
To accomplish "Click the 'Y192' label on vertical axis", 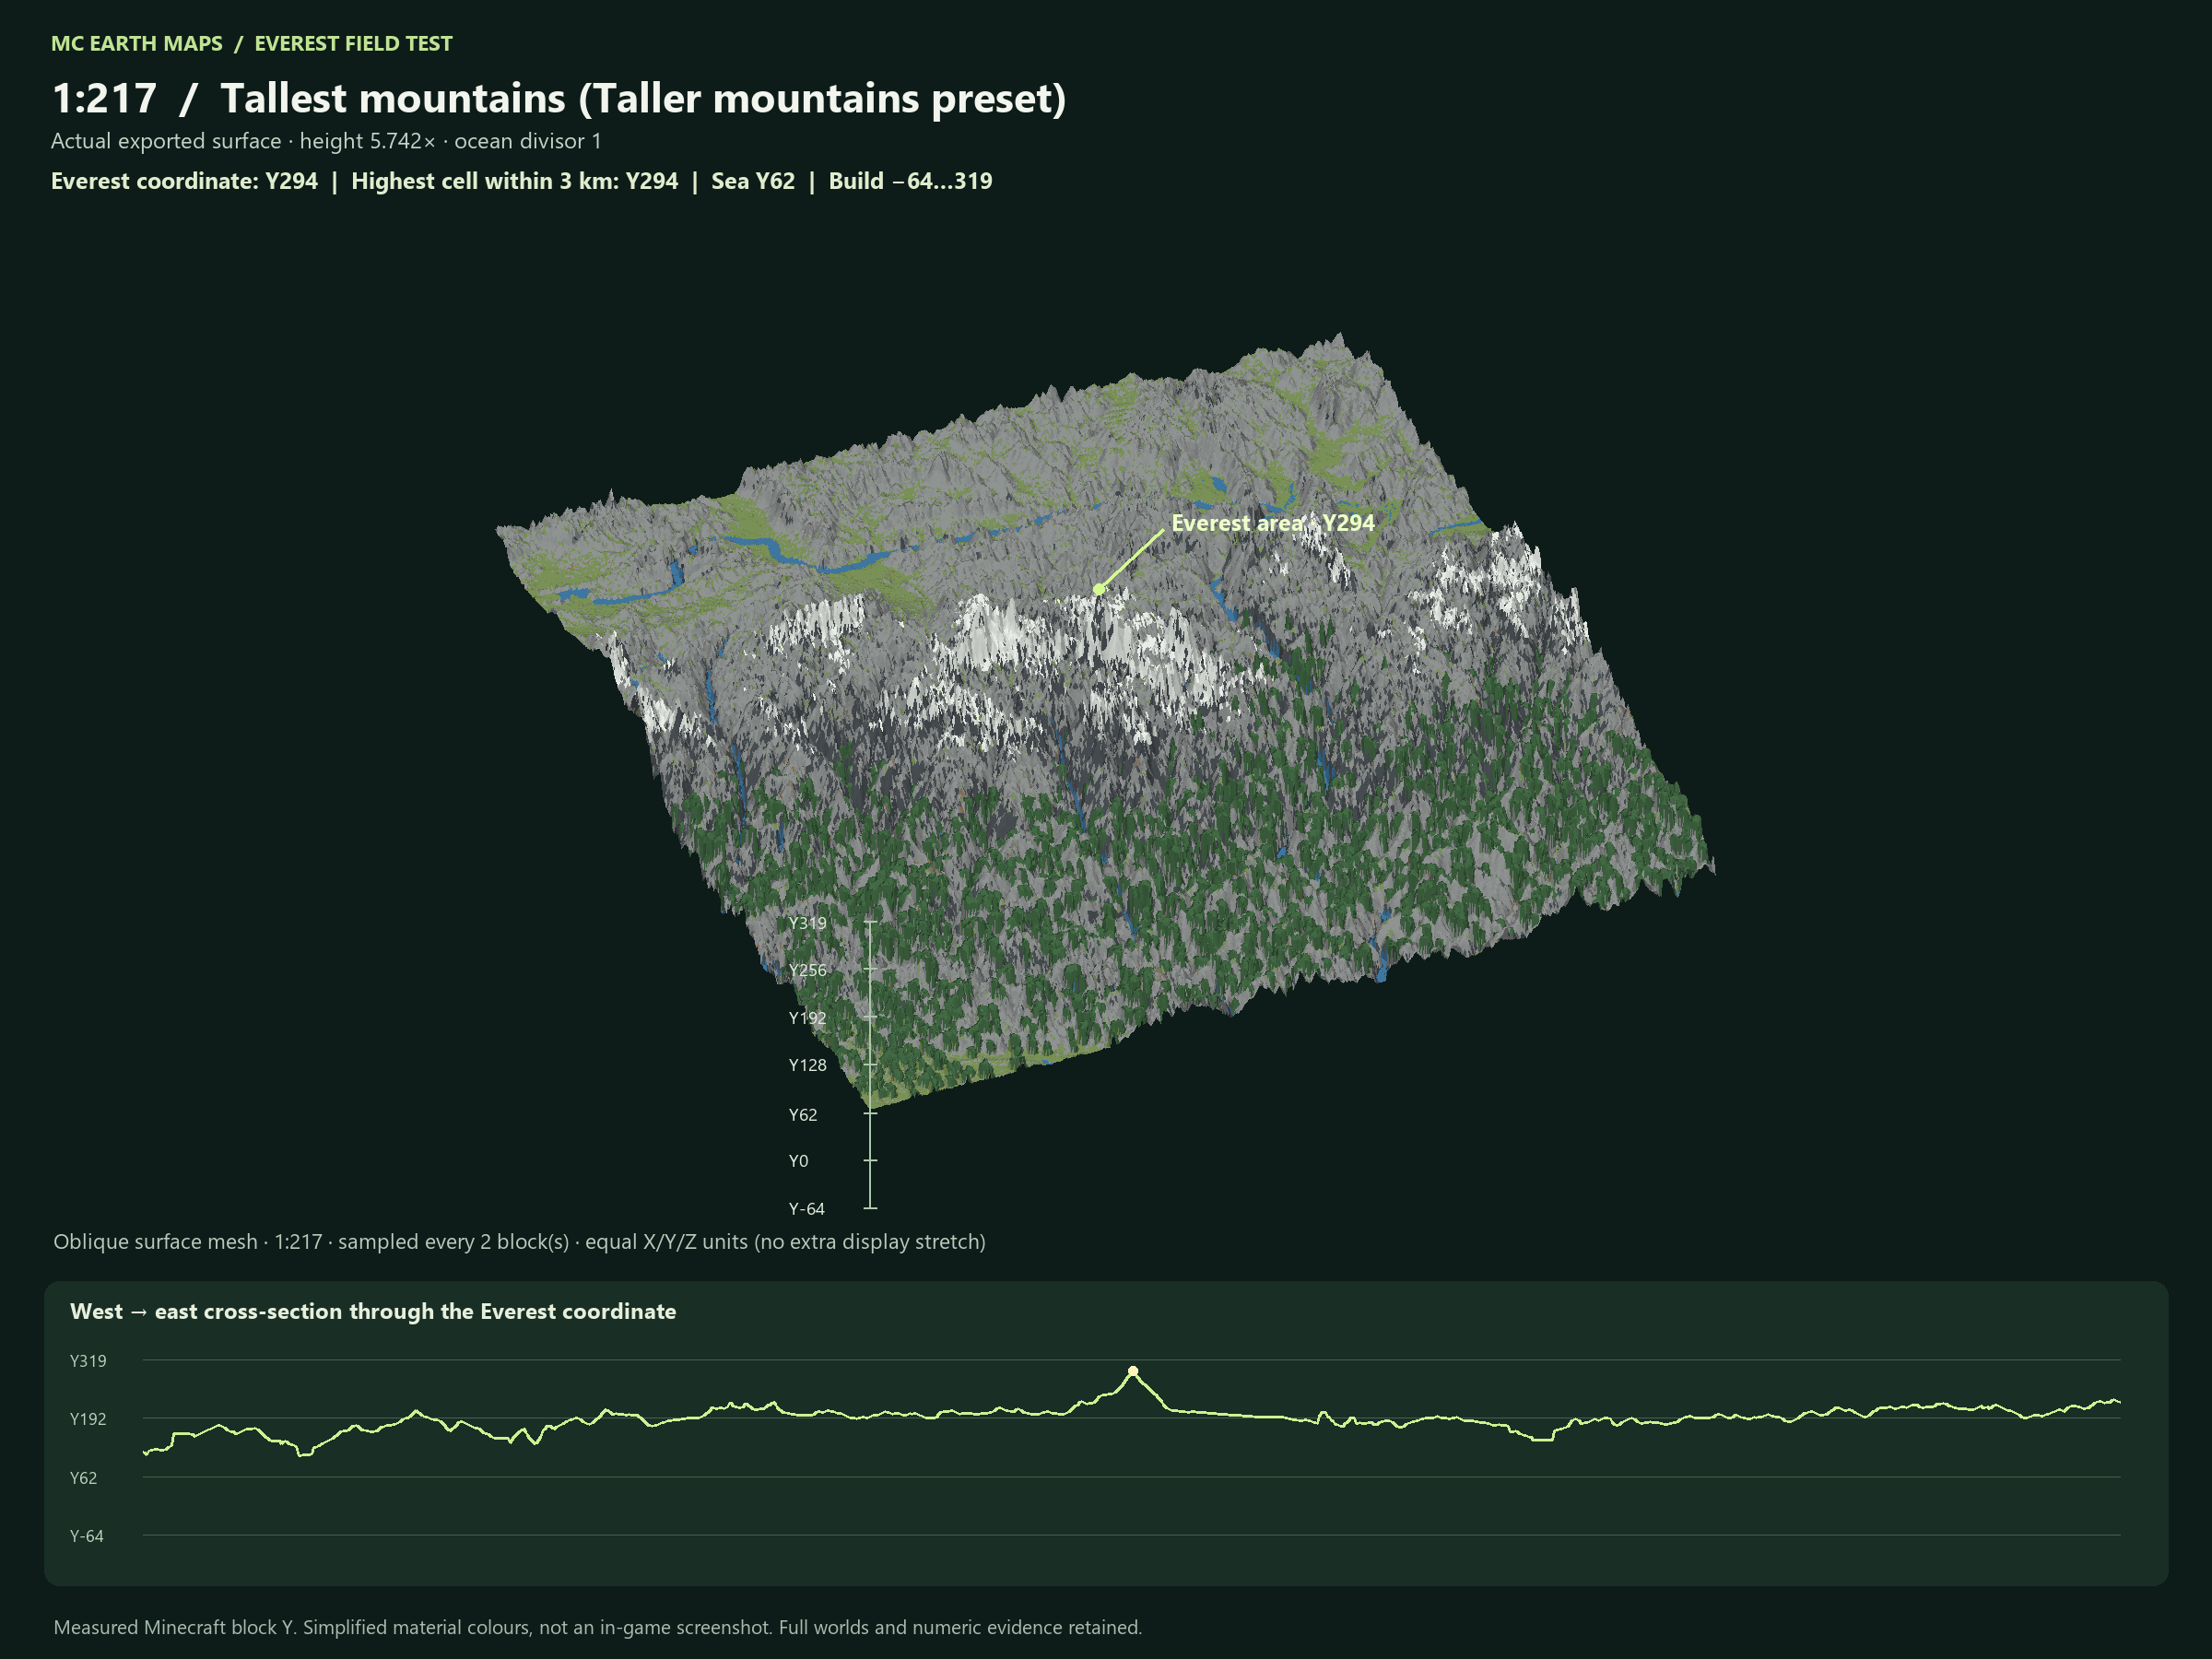I will [807, 1018].
